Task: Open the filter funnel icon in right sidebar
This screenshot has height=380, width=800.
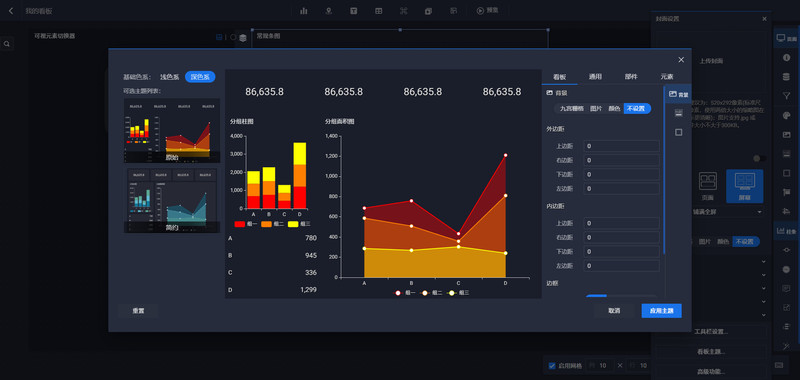Action: pyautogui.click(x=786, y=95)
